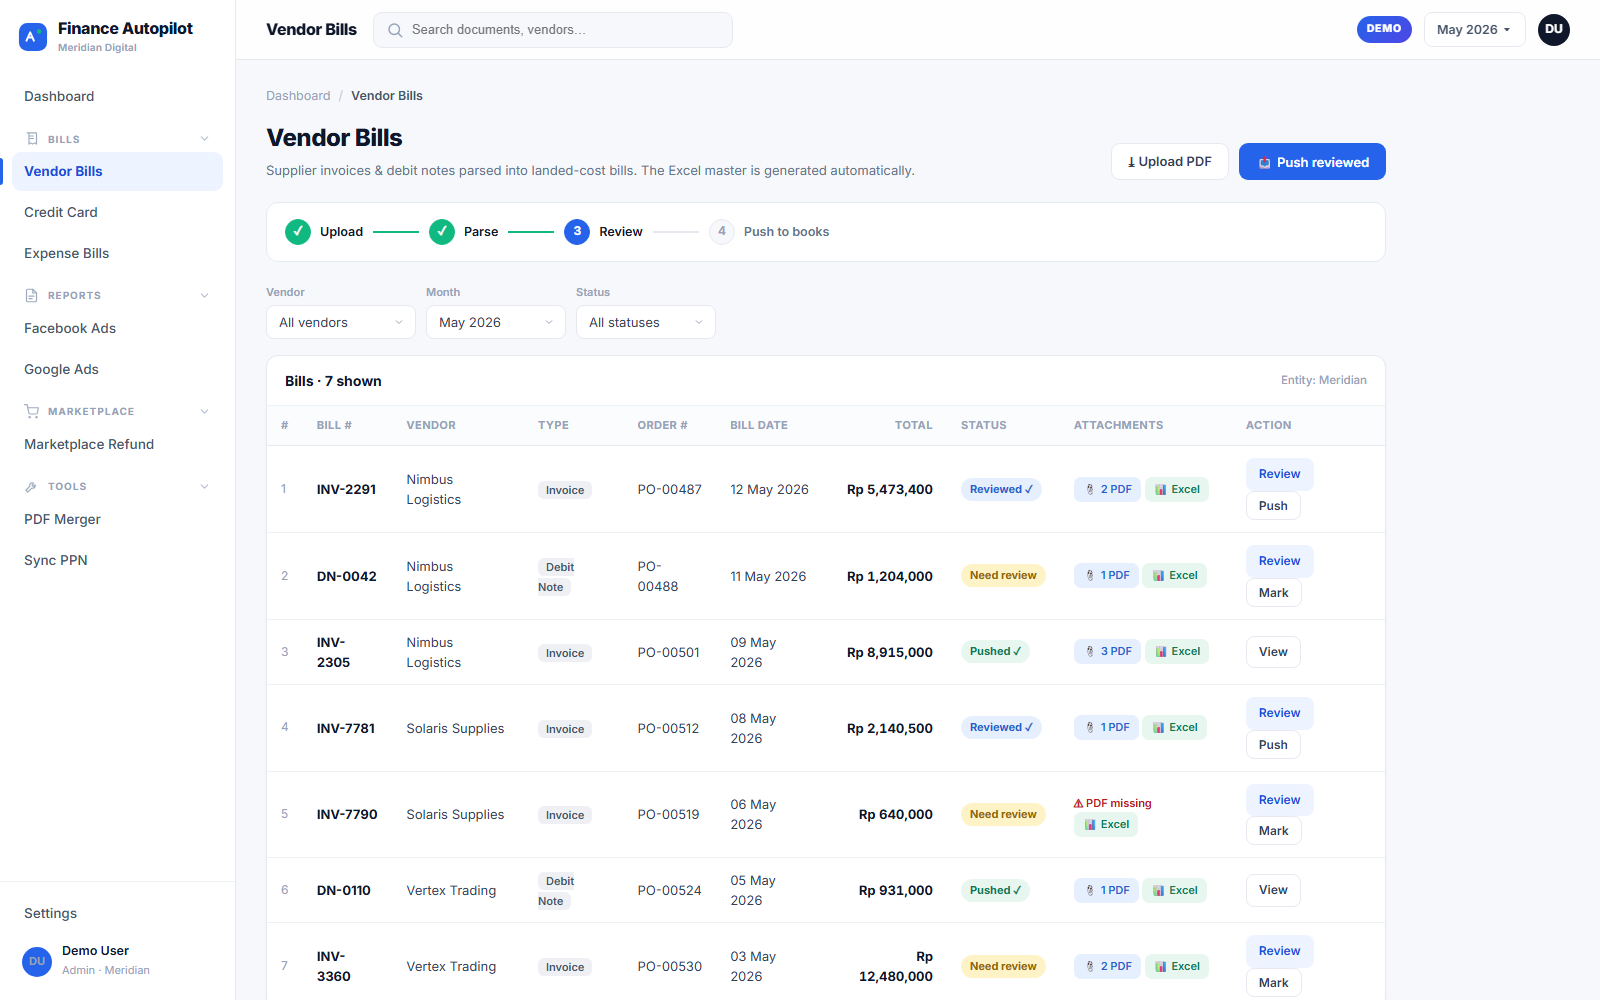Click the Upload PDF button

click(1170, 162)
